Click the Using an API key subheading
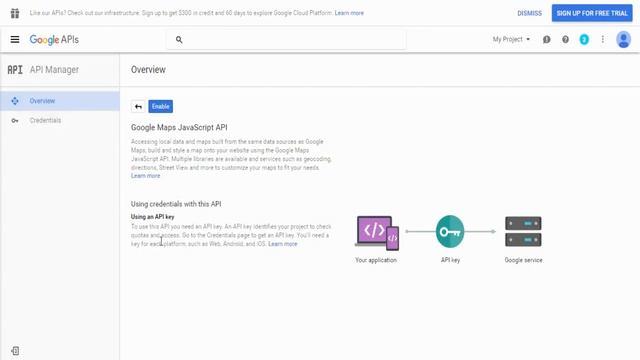The height and width of the screenshot is (360, 640). tap(152, 217)
